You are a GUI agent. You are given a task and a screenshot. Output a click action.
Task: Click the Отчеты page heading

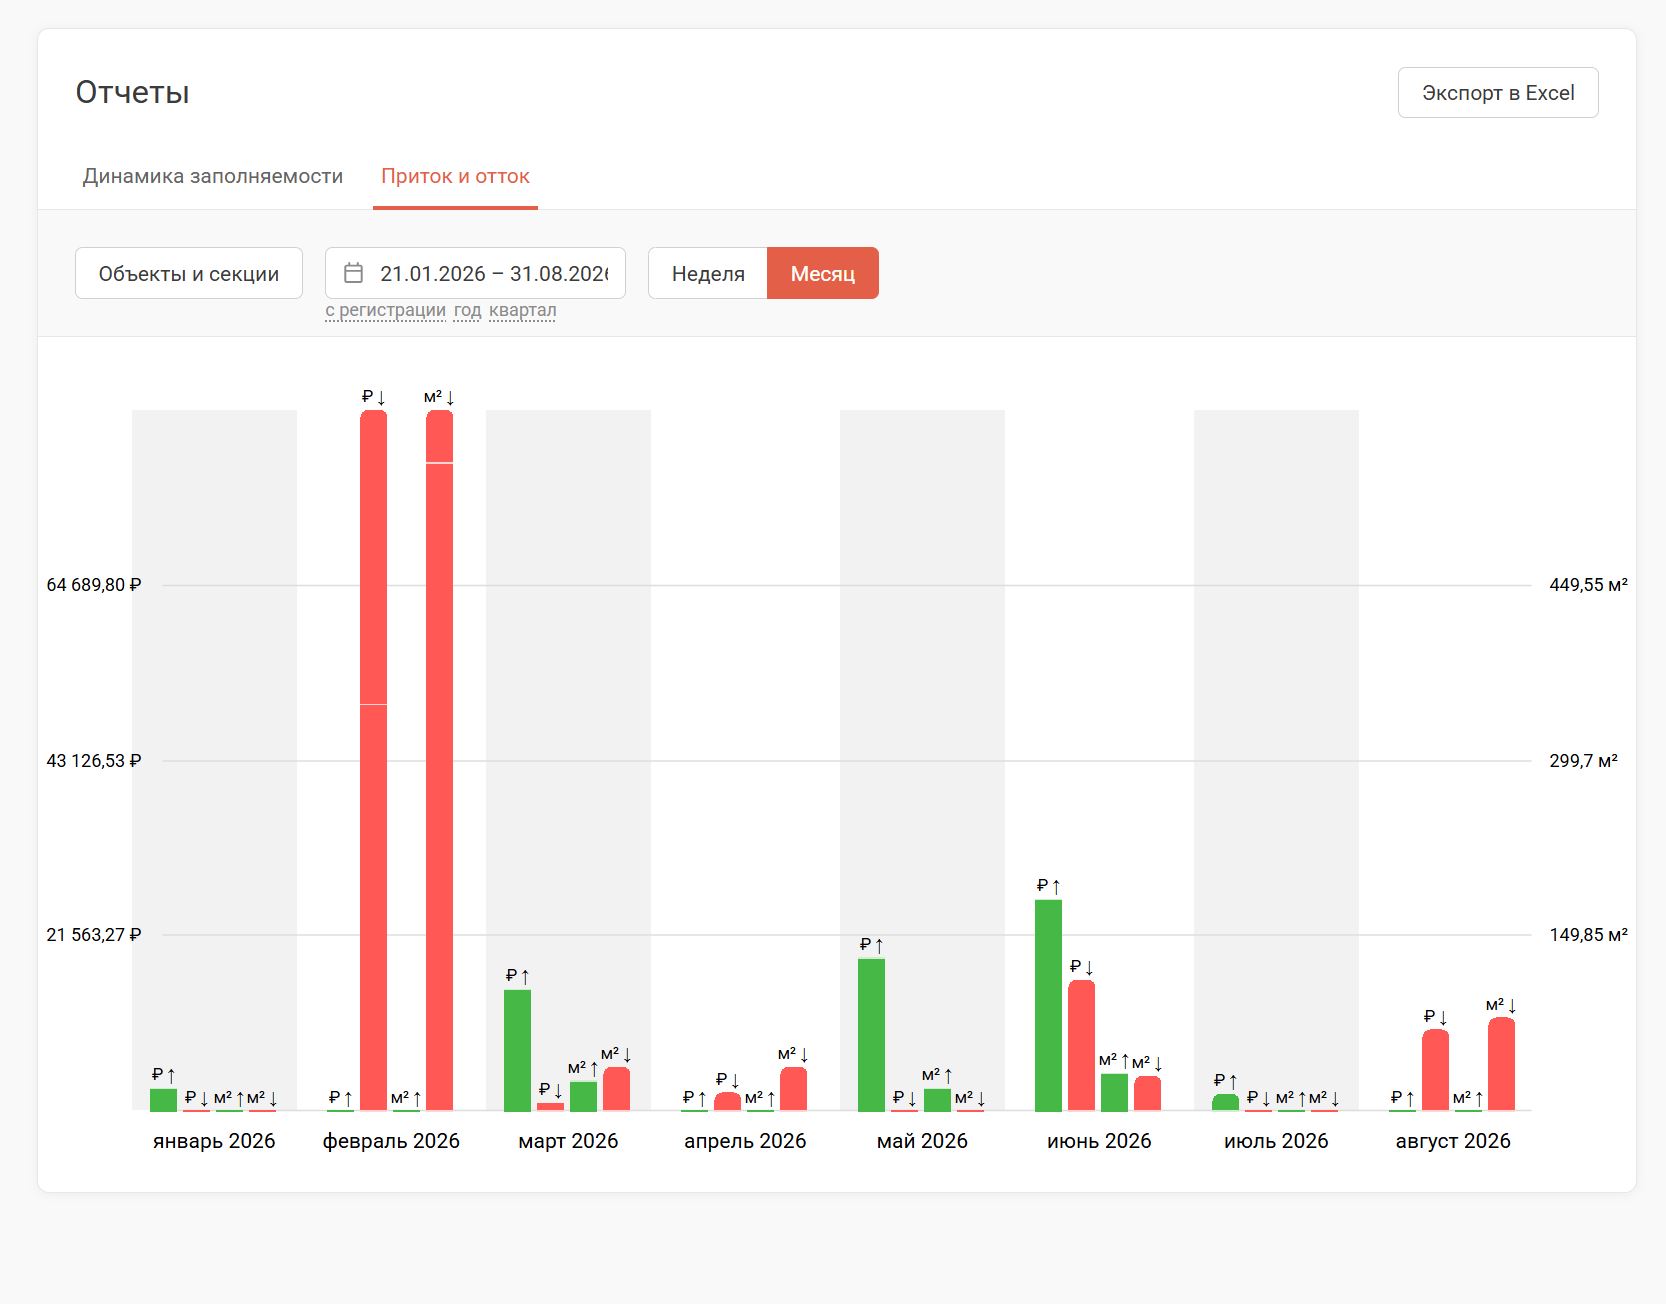pyautogui.click(x=133, y=92)
